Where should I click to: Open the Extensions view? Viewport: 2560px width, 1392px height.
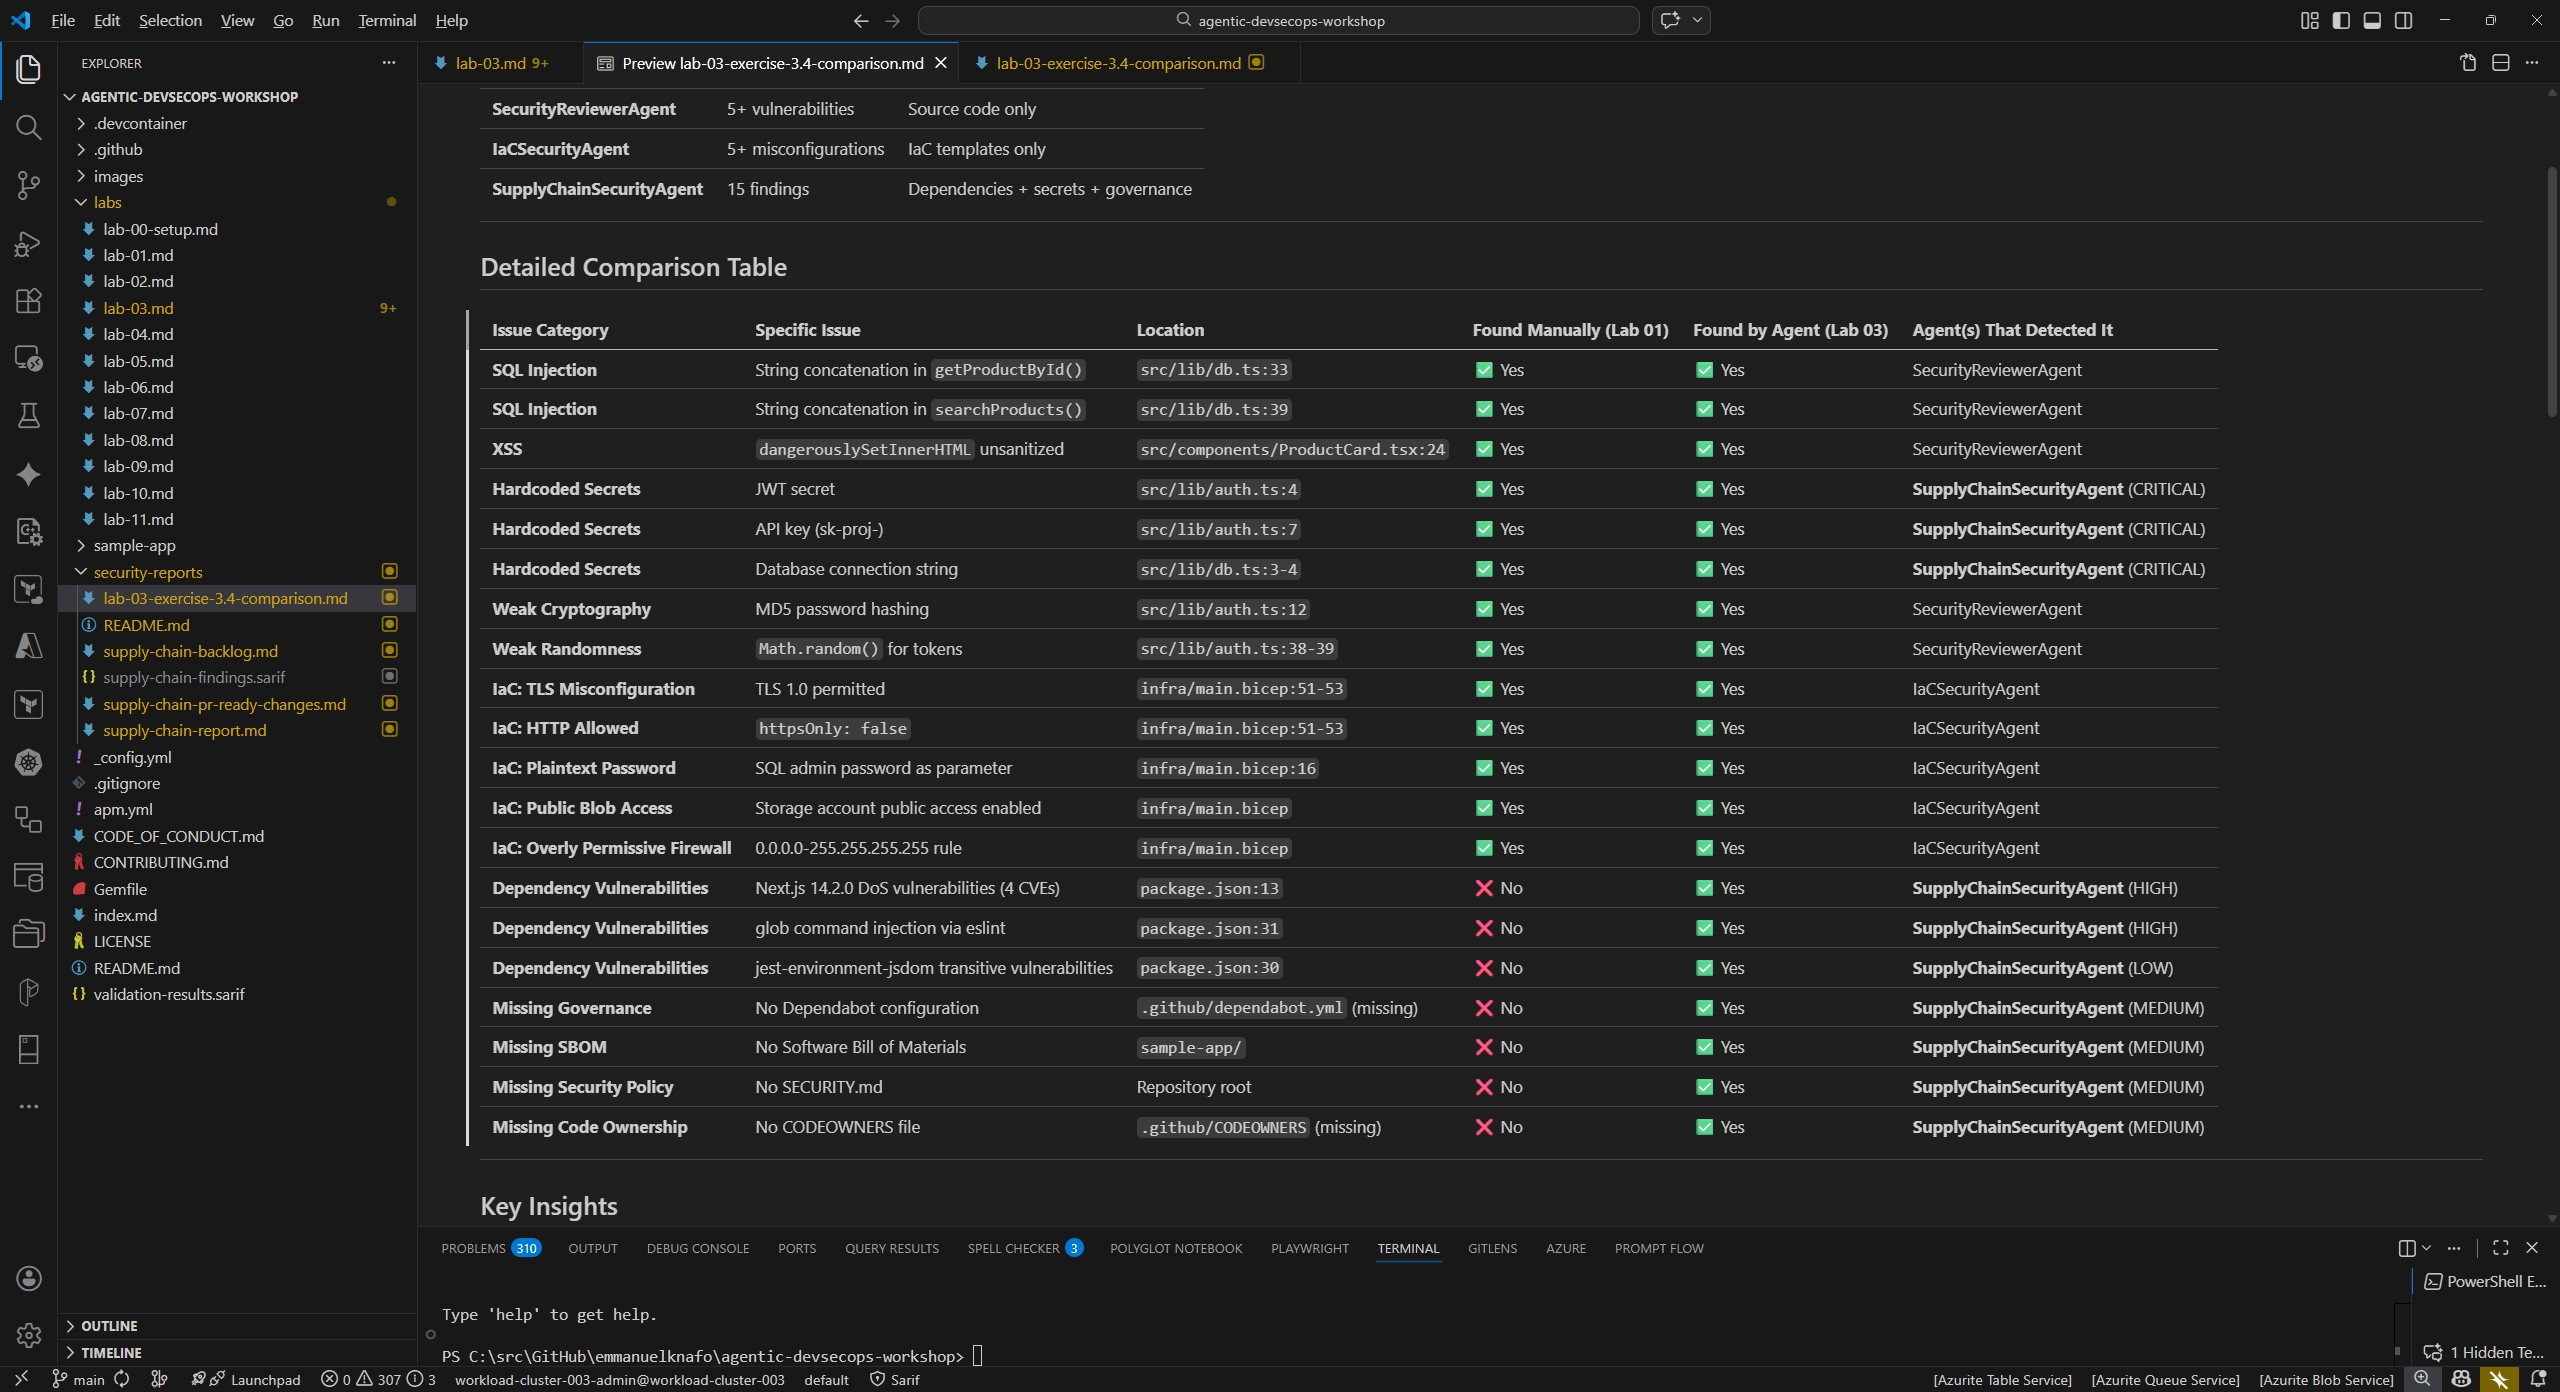pos(28,300)
